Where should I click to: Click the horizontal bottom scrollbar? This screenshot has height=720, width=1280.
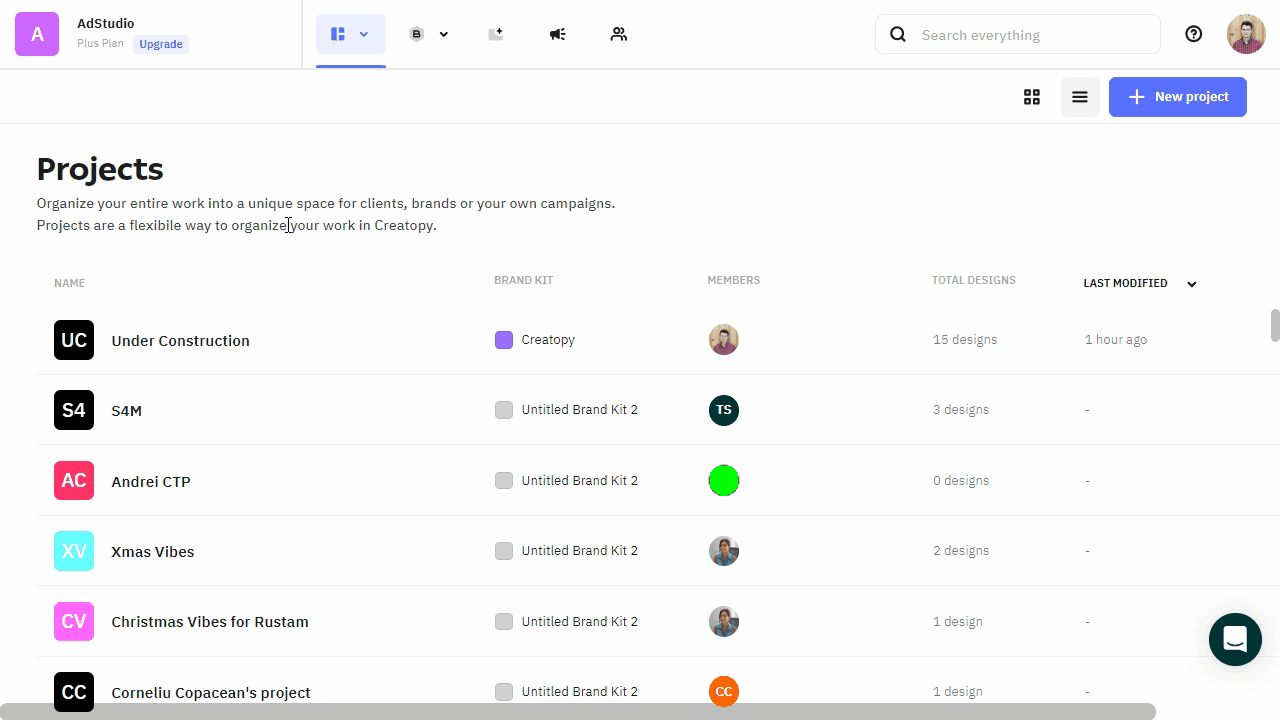578,711
